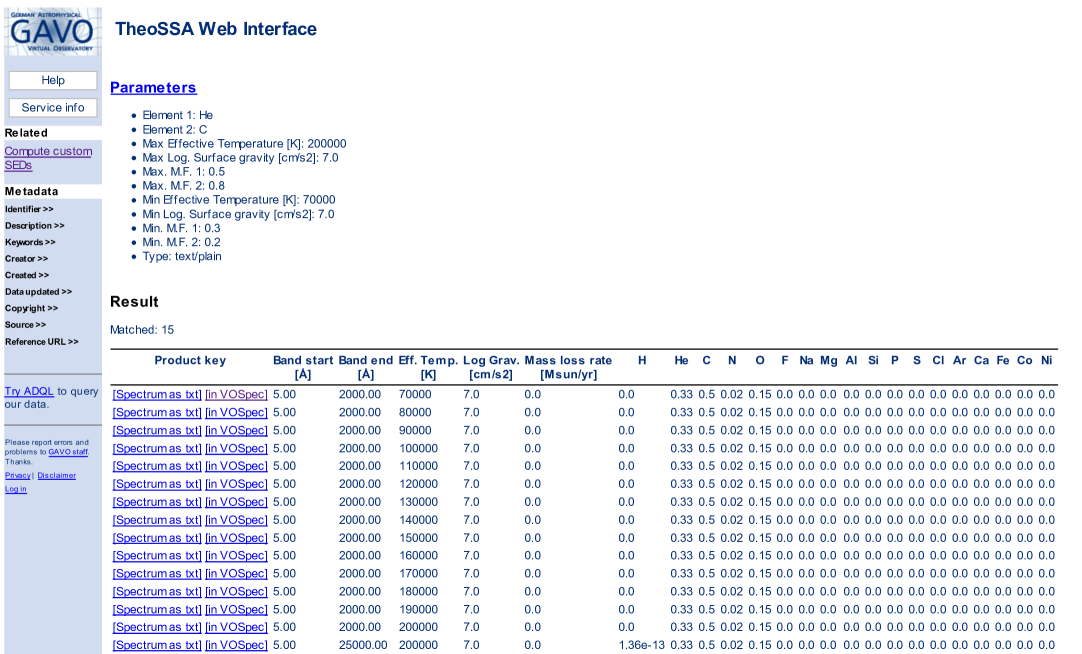Open the GAVO staff contact link
Image resolution: width=1082 pixels, height=654 pixels.
tap(68, 452)
